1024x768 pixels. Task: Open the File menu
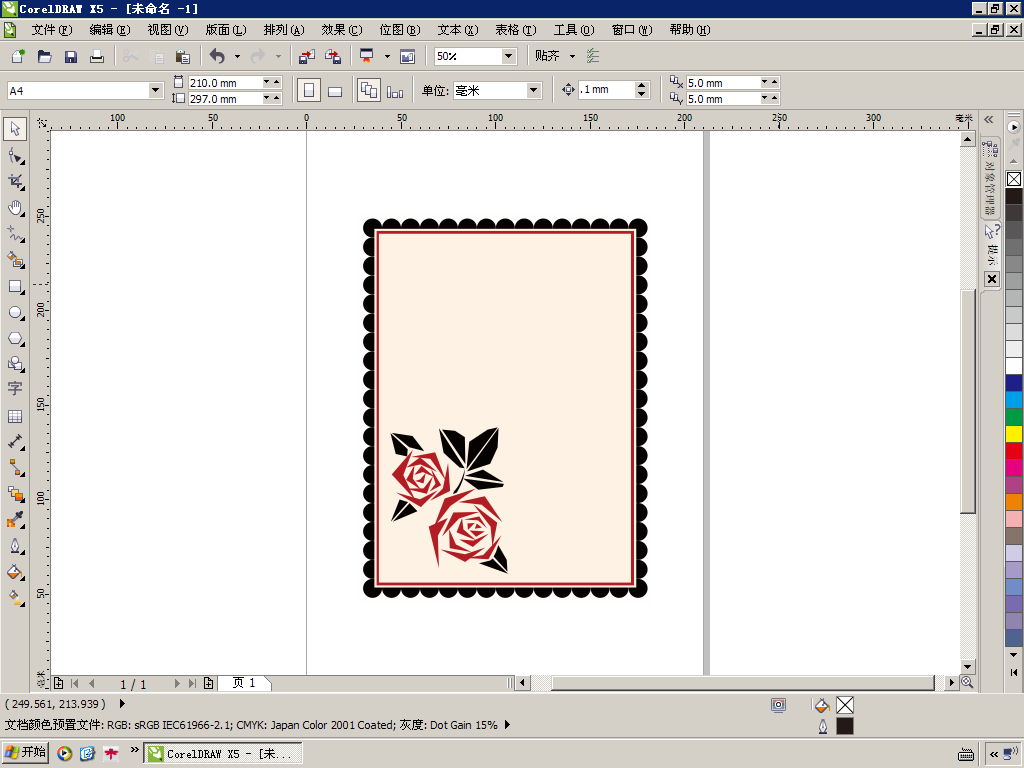(x=52, y=30)
